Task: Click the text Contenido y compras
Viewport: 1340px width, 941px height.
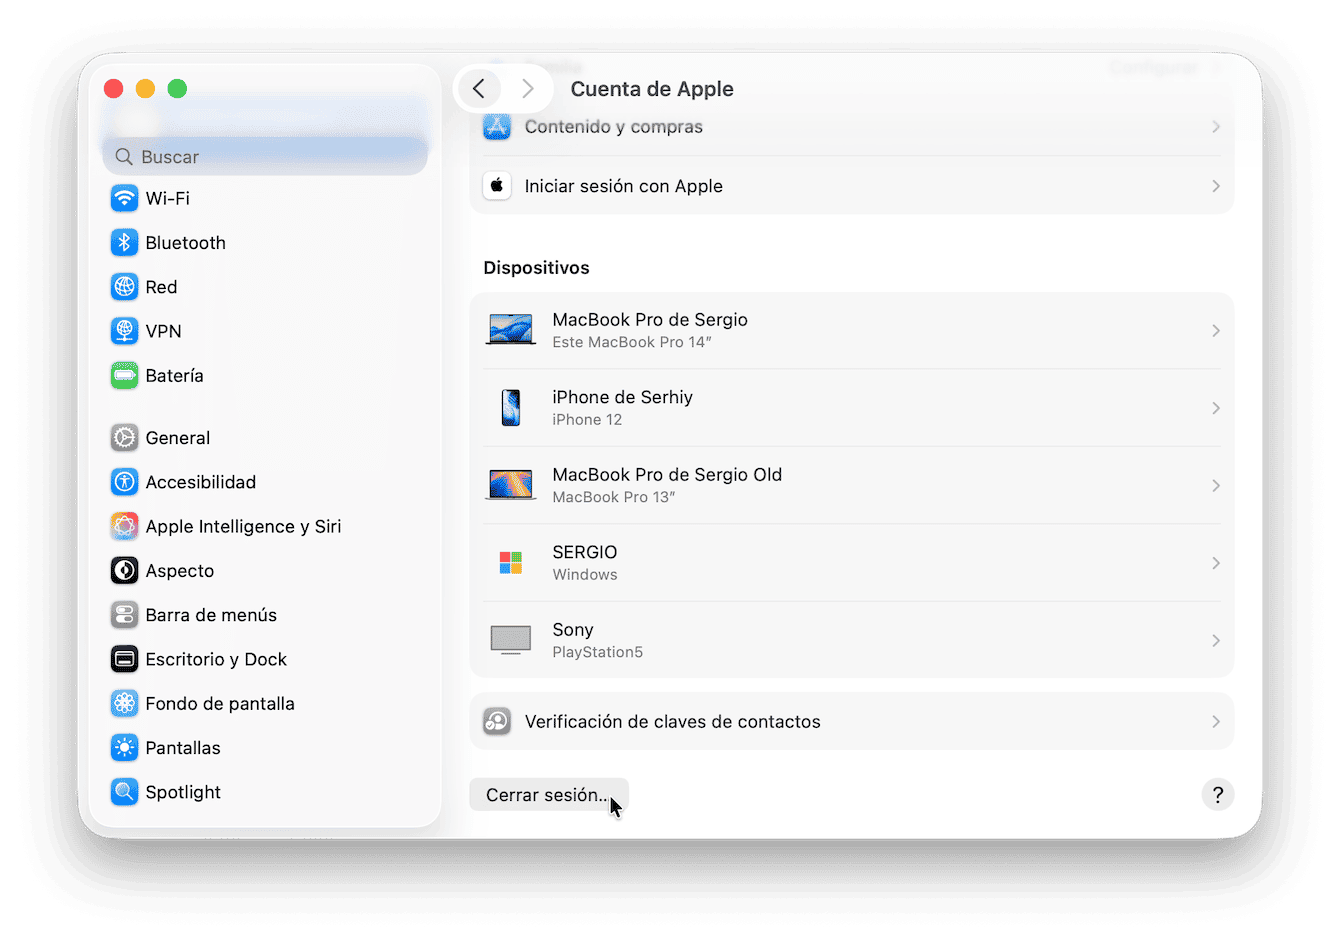Action: pos(614,127)
